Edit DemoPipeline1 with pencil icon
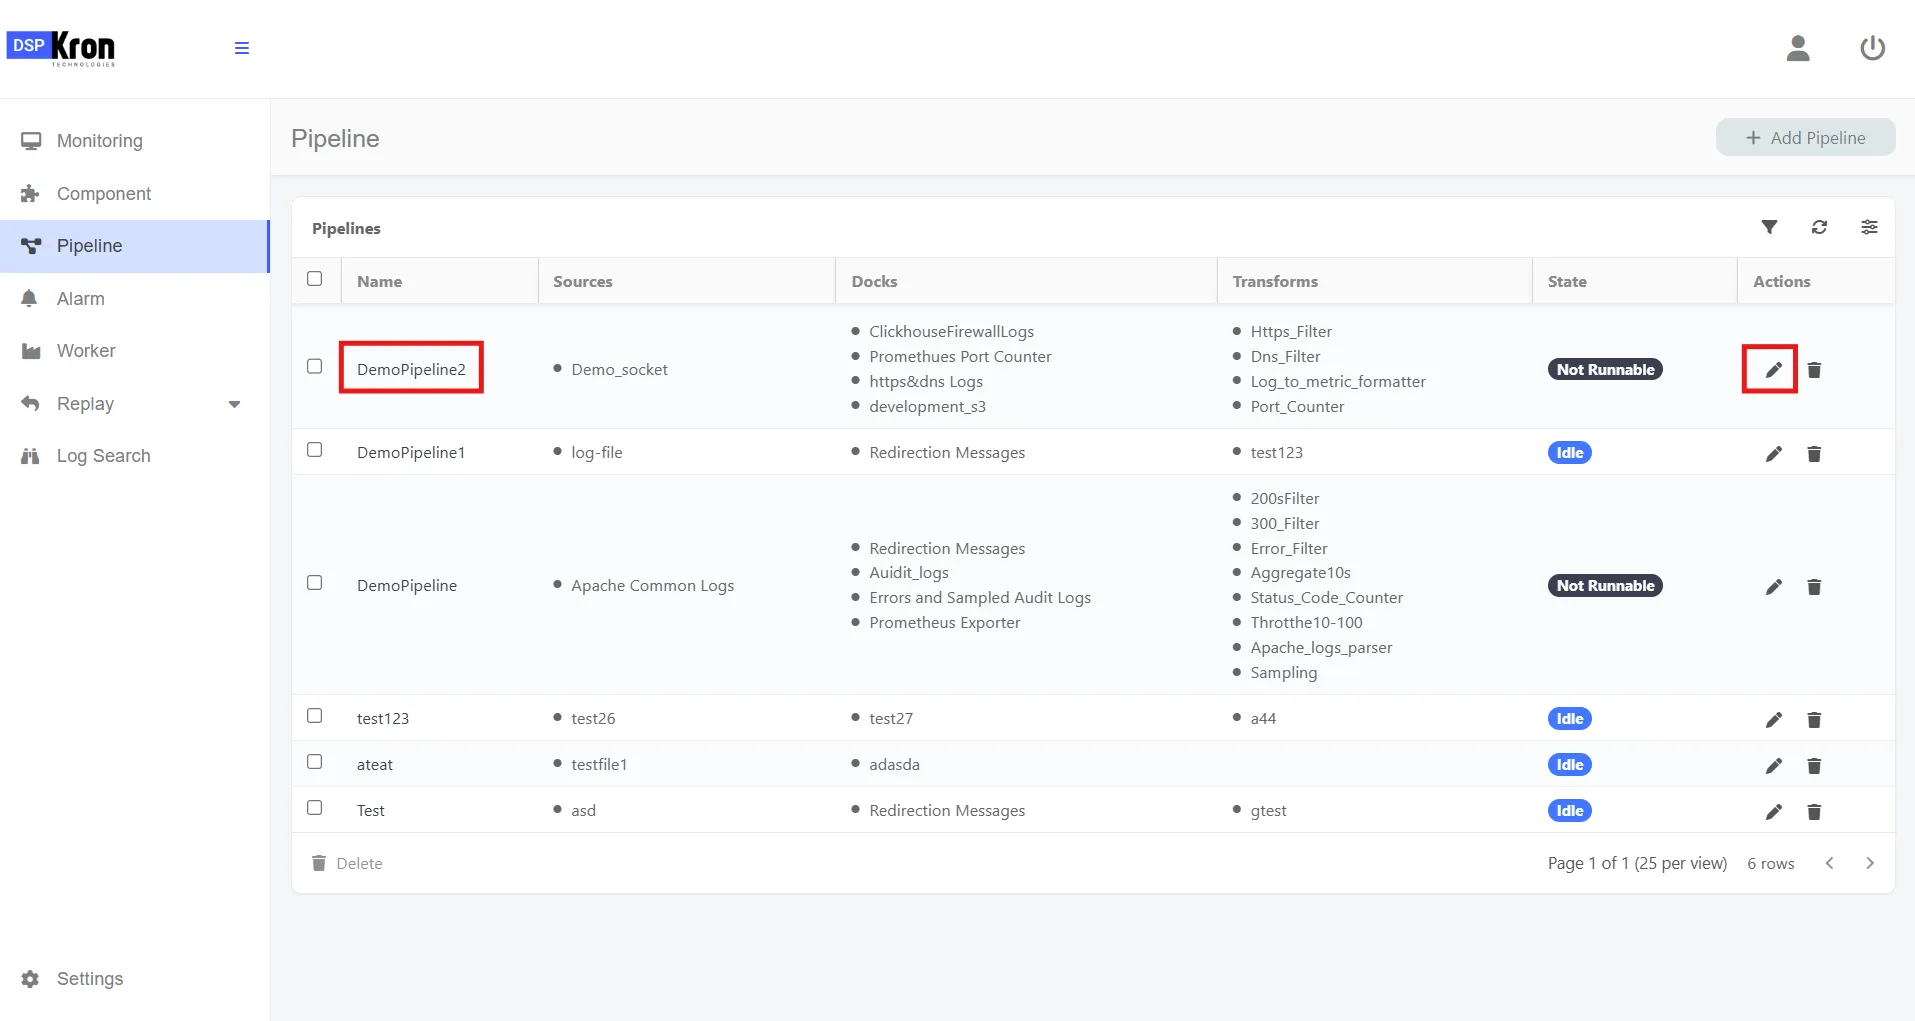Screen dimensions: 1915x1021 point(1773,454)
